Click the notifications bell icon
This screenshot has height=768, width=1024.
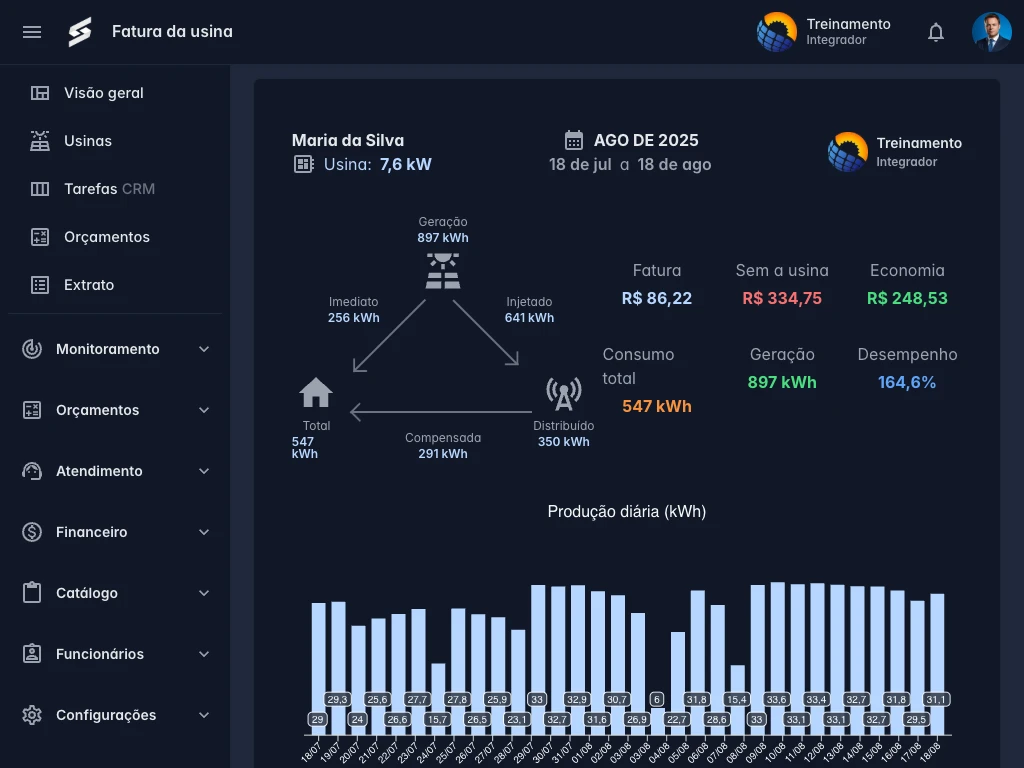coord(936,32)
